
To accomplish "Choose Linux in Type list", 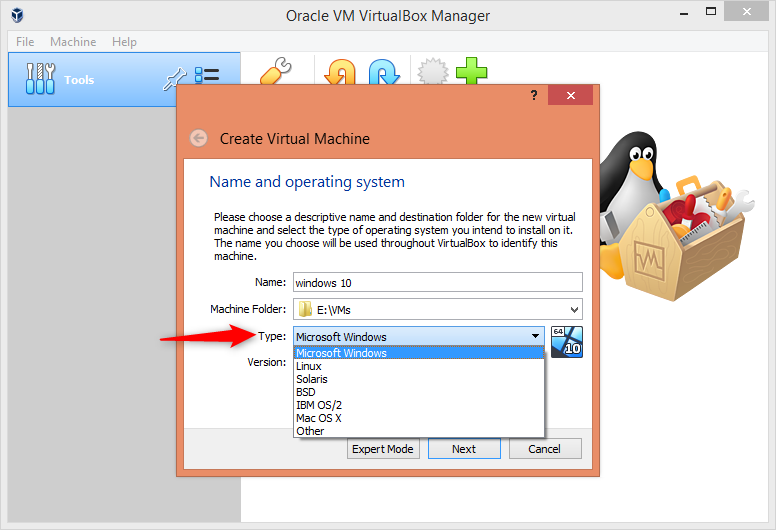I will click(x=419, y=366).
